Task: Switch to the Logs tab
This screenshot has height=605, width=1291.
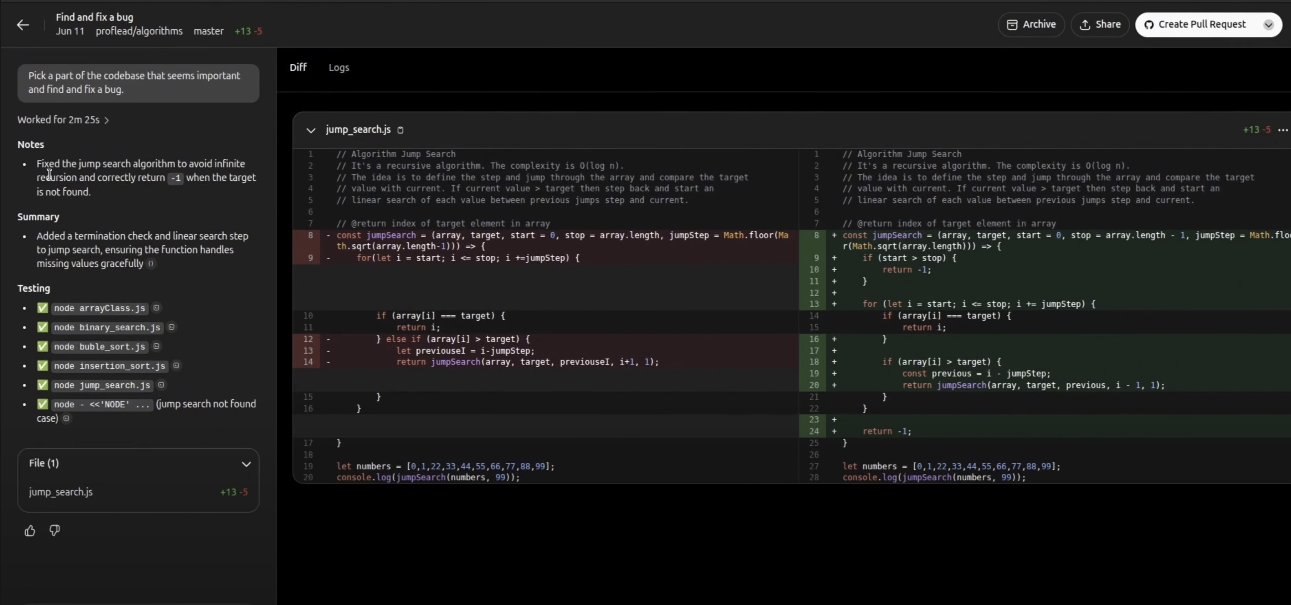Action: (339, 68)
